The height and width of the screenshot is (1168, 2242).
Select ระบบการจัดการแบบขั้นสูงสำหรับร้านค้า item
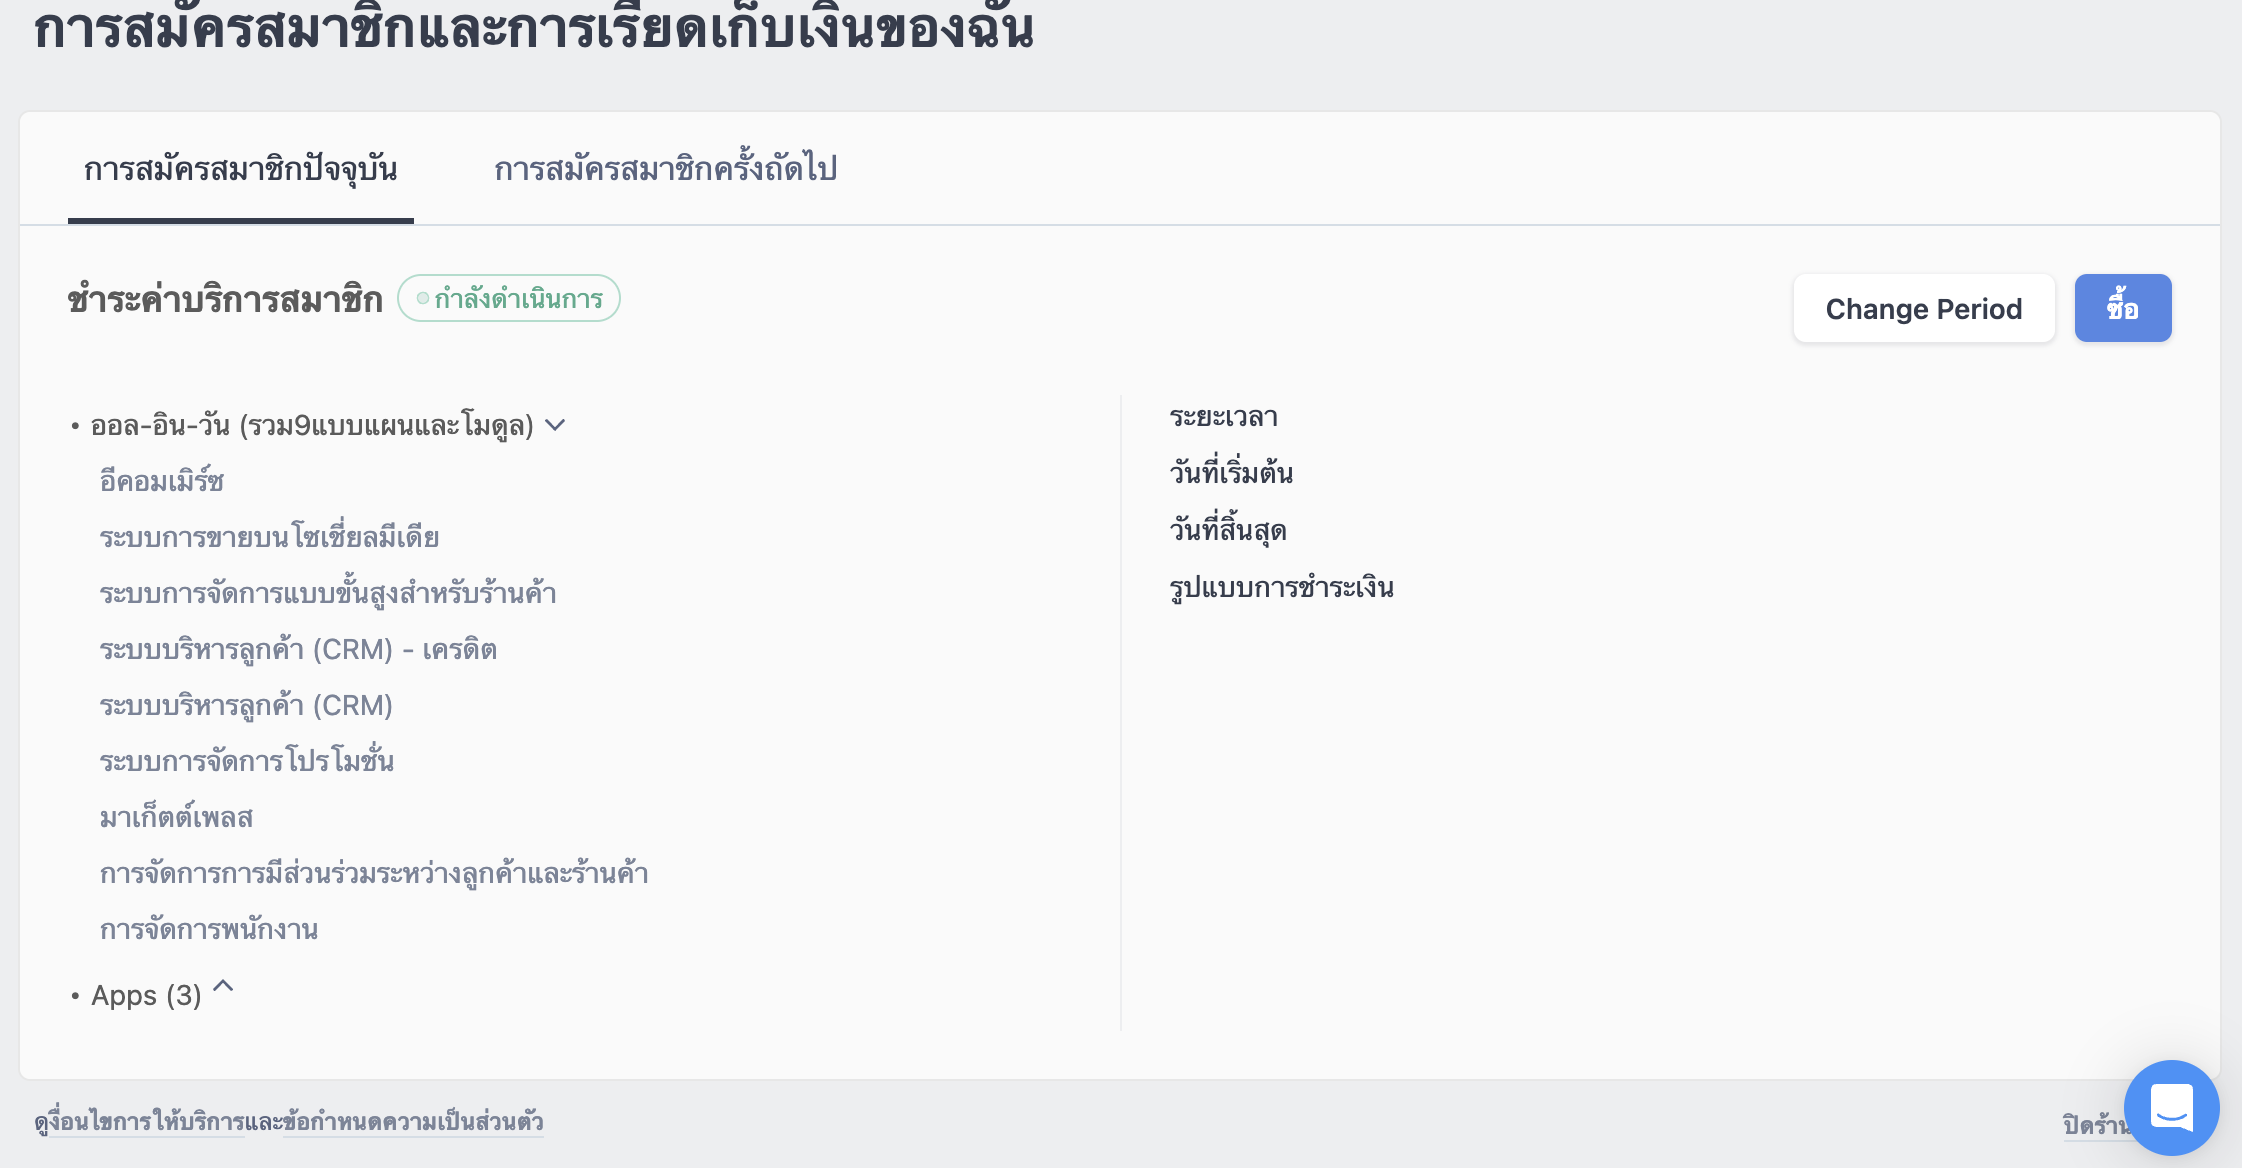(x=328, y=593)
